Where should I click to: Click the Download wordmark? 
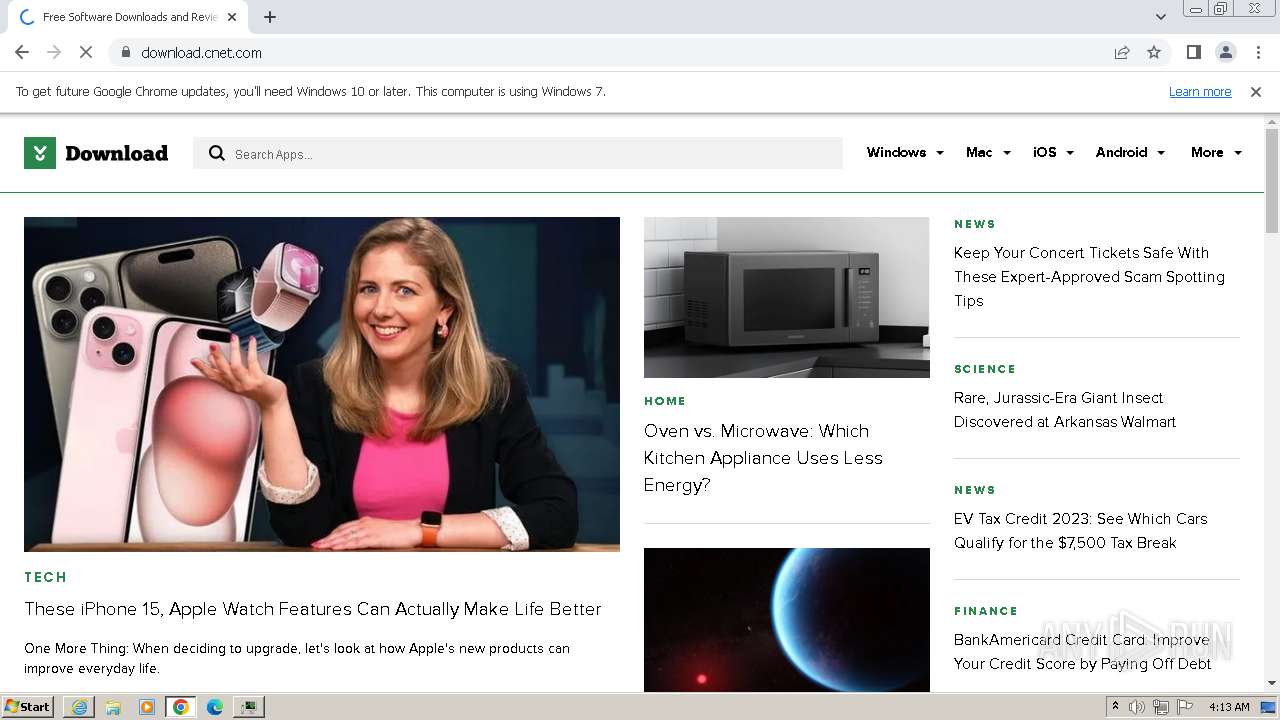(116, 153)
